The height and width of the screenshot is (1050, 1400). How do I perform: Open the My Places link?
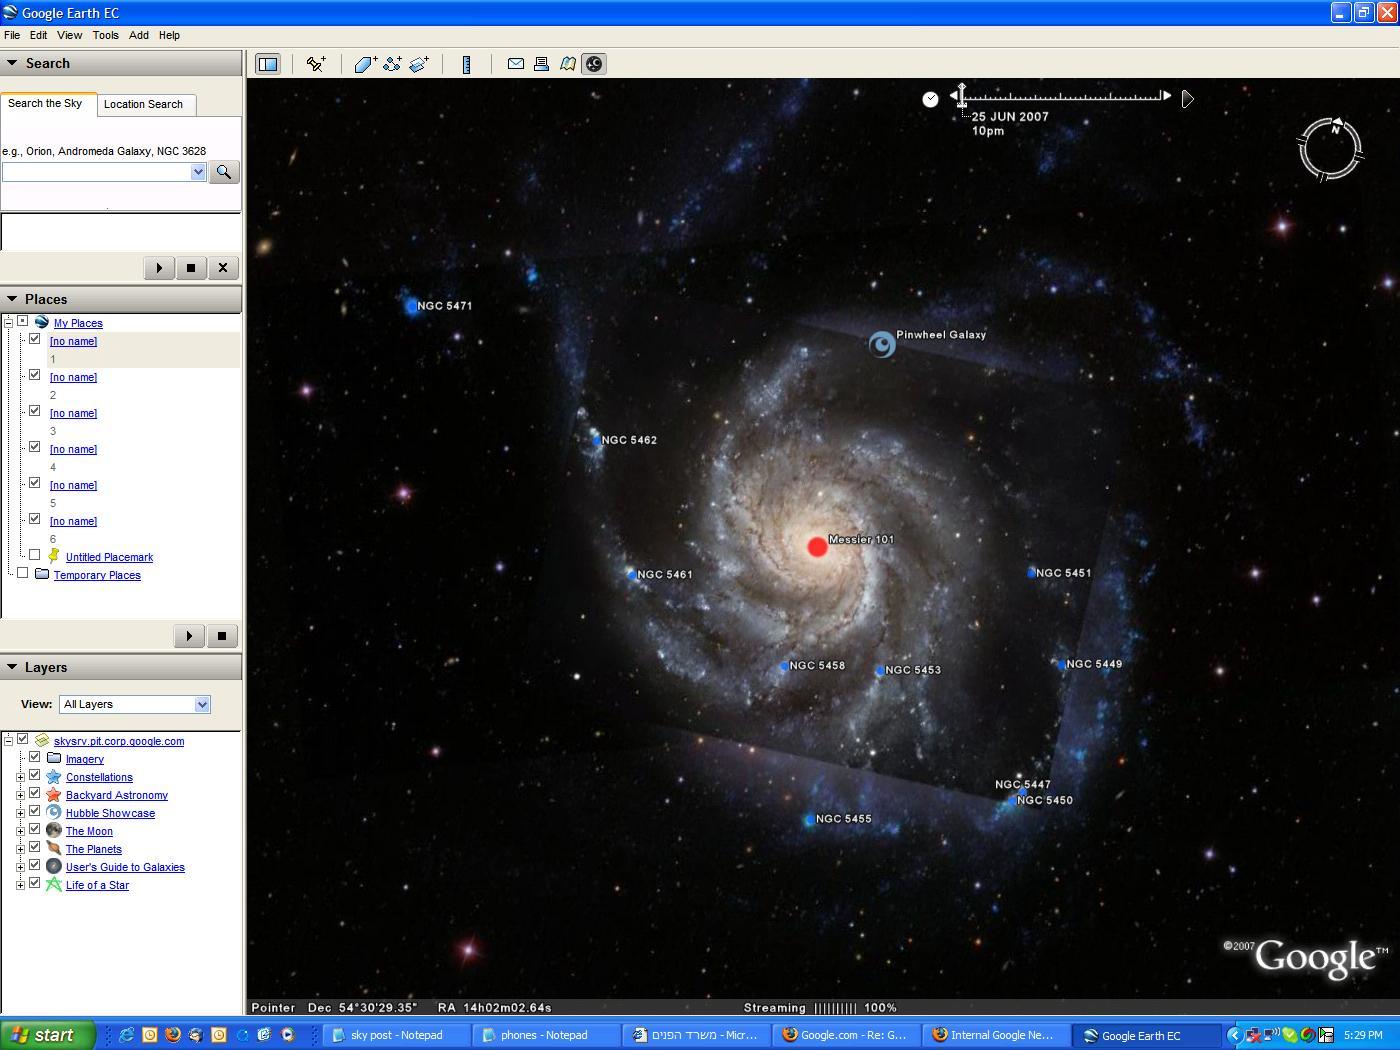pyautogui.click(x=78, y=323)
